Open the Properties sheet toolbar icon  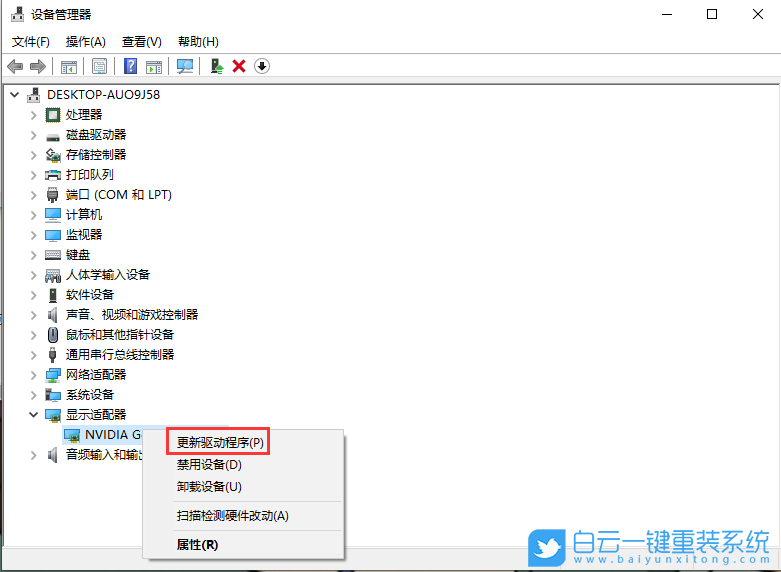(100, 66)
